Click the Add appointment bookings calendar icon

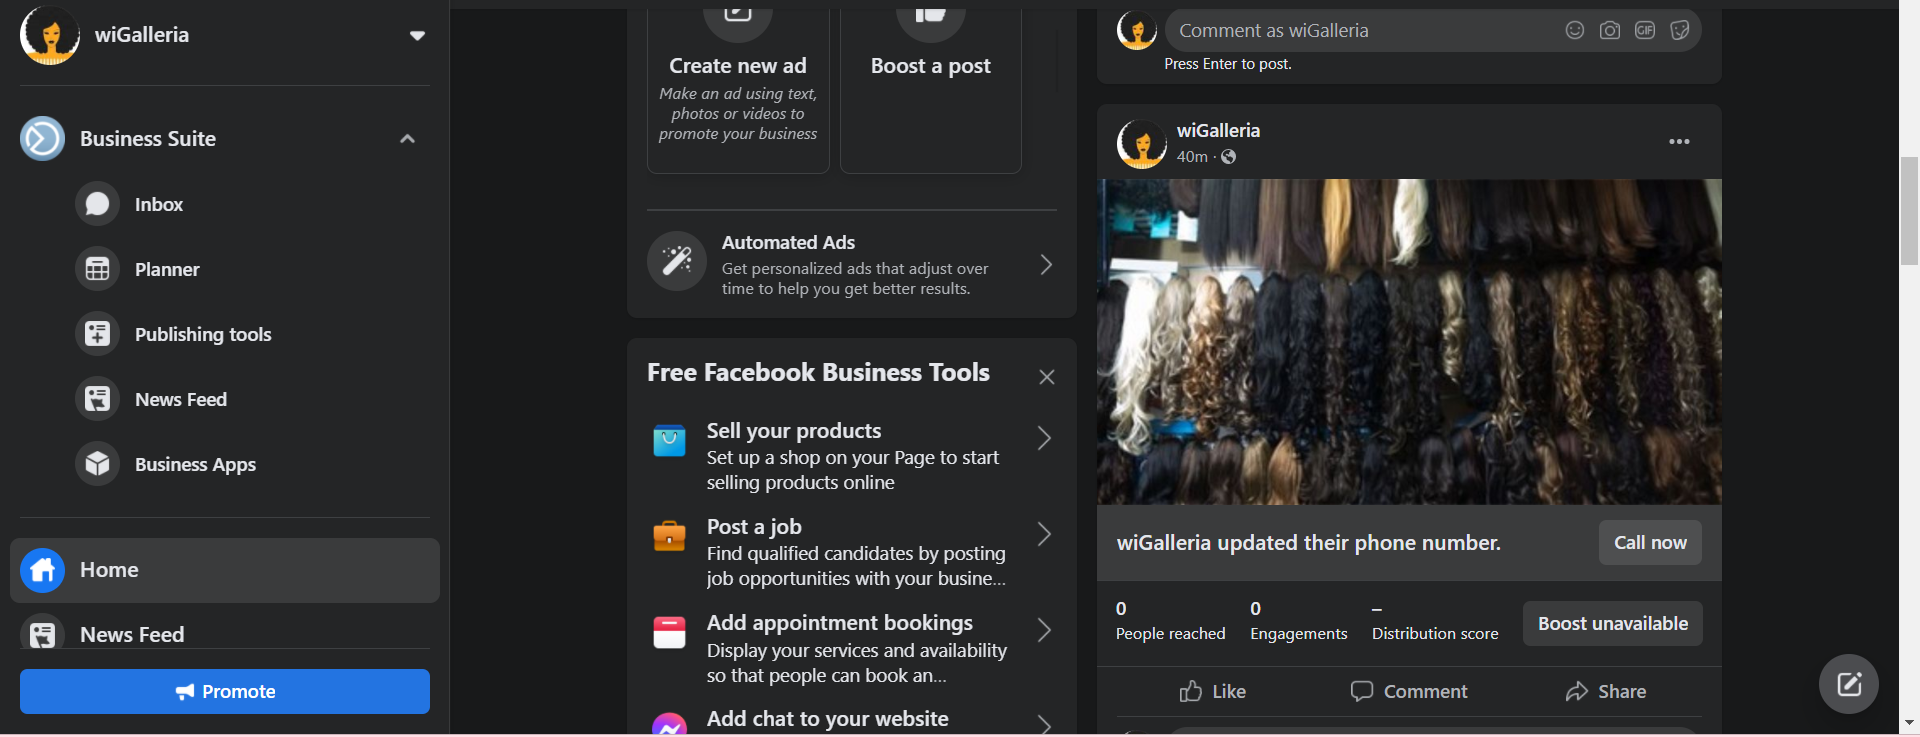(x=669, y=632)
